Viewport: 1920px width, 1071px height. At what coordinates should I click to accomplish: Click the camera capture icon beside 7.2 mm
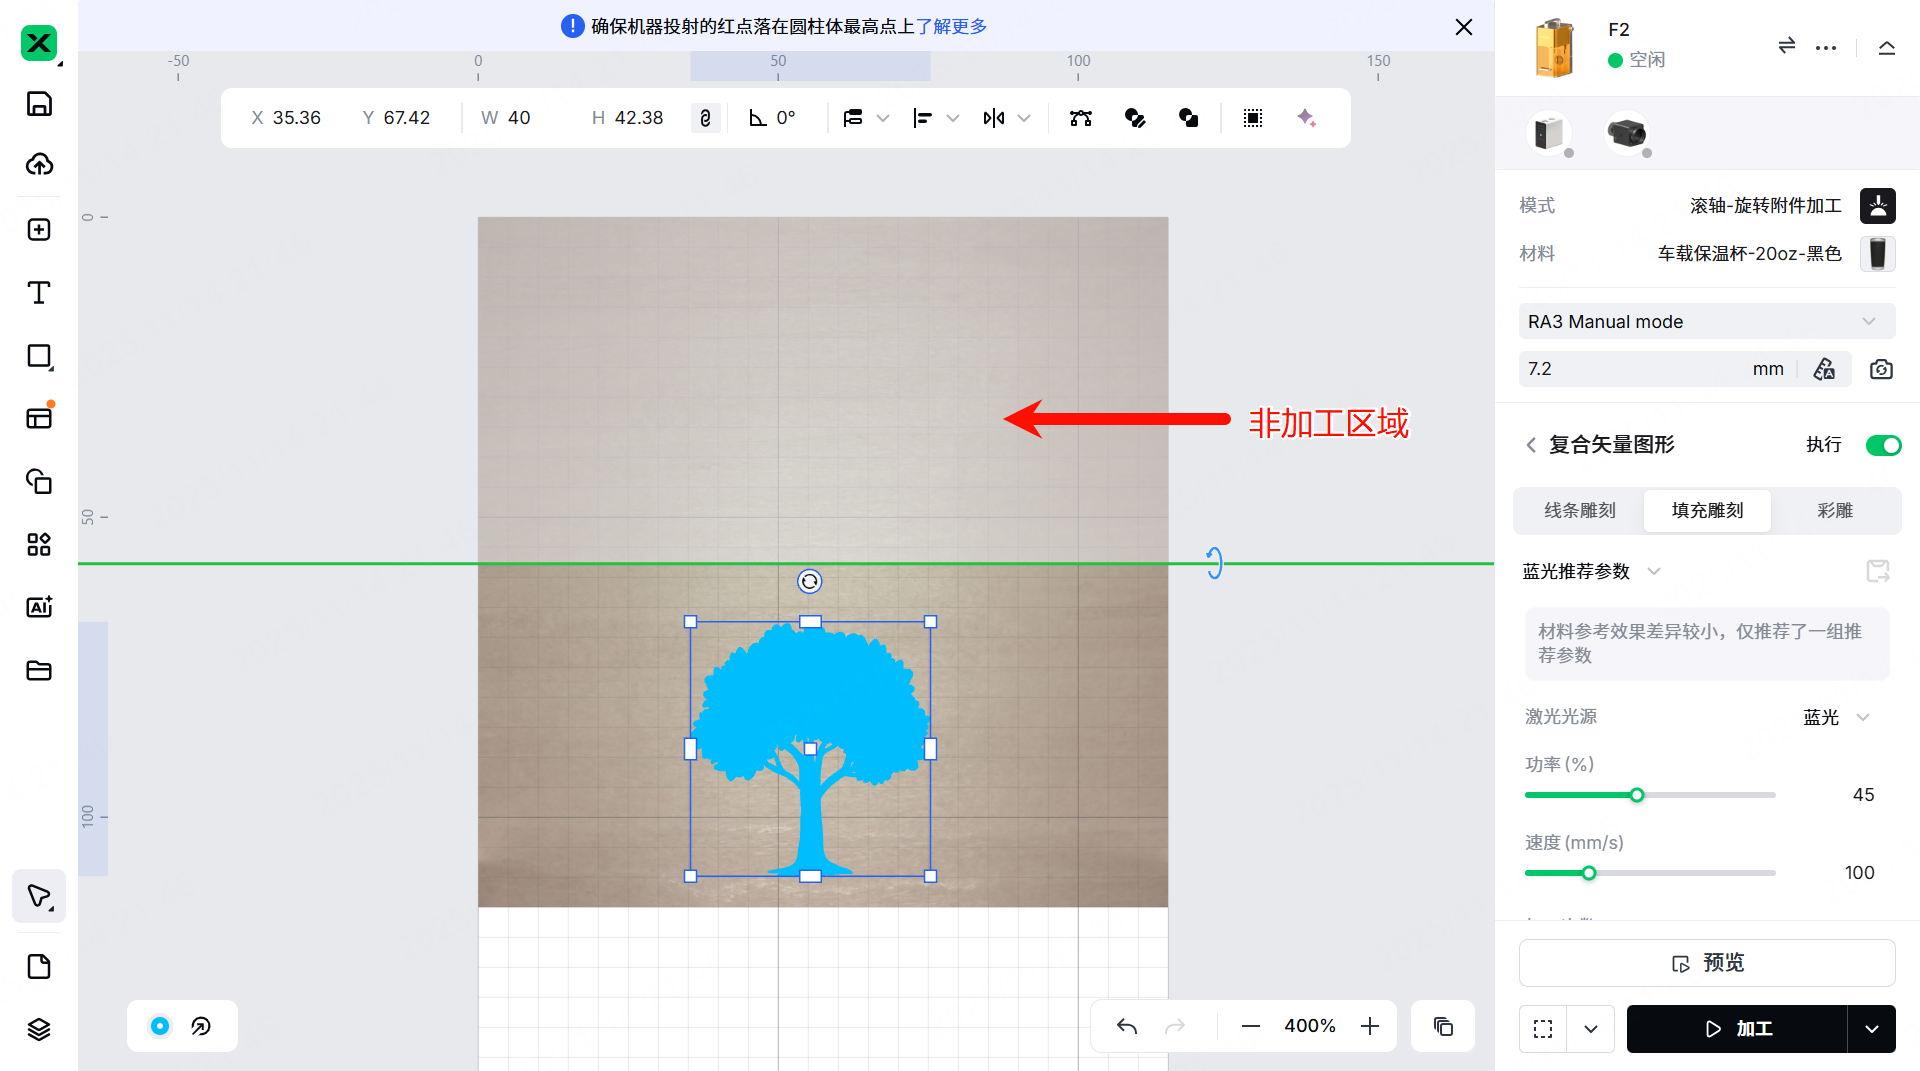coord(1881,369)
